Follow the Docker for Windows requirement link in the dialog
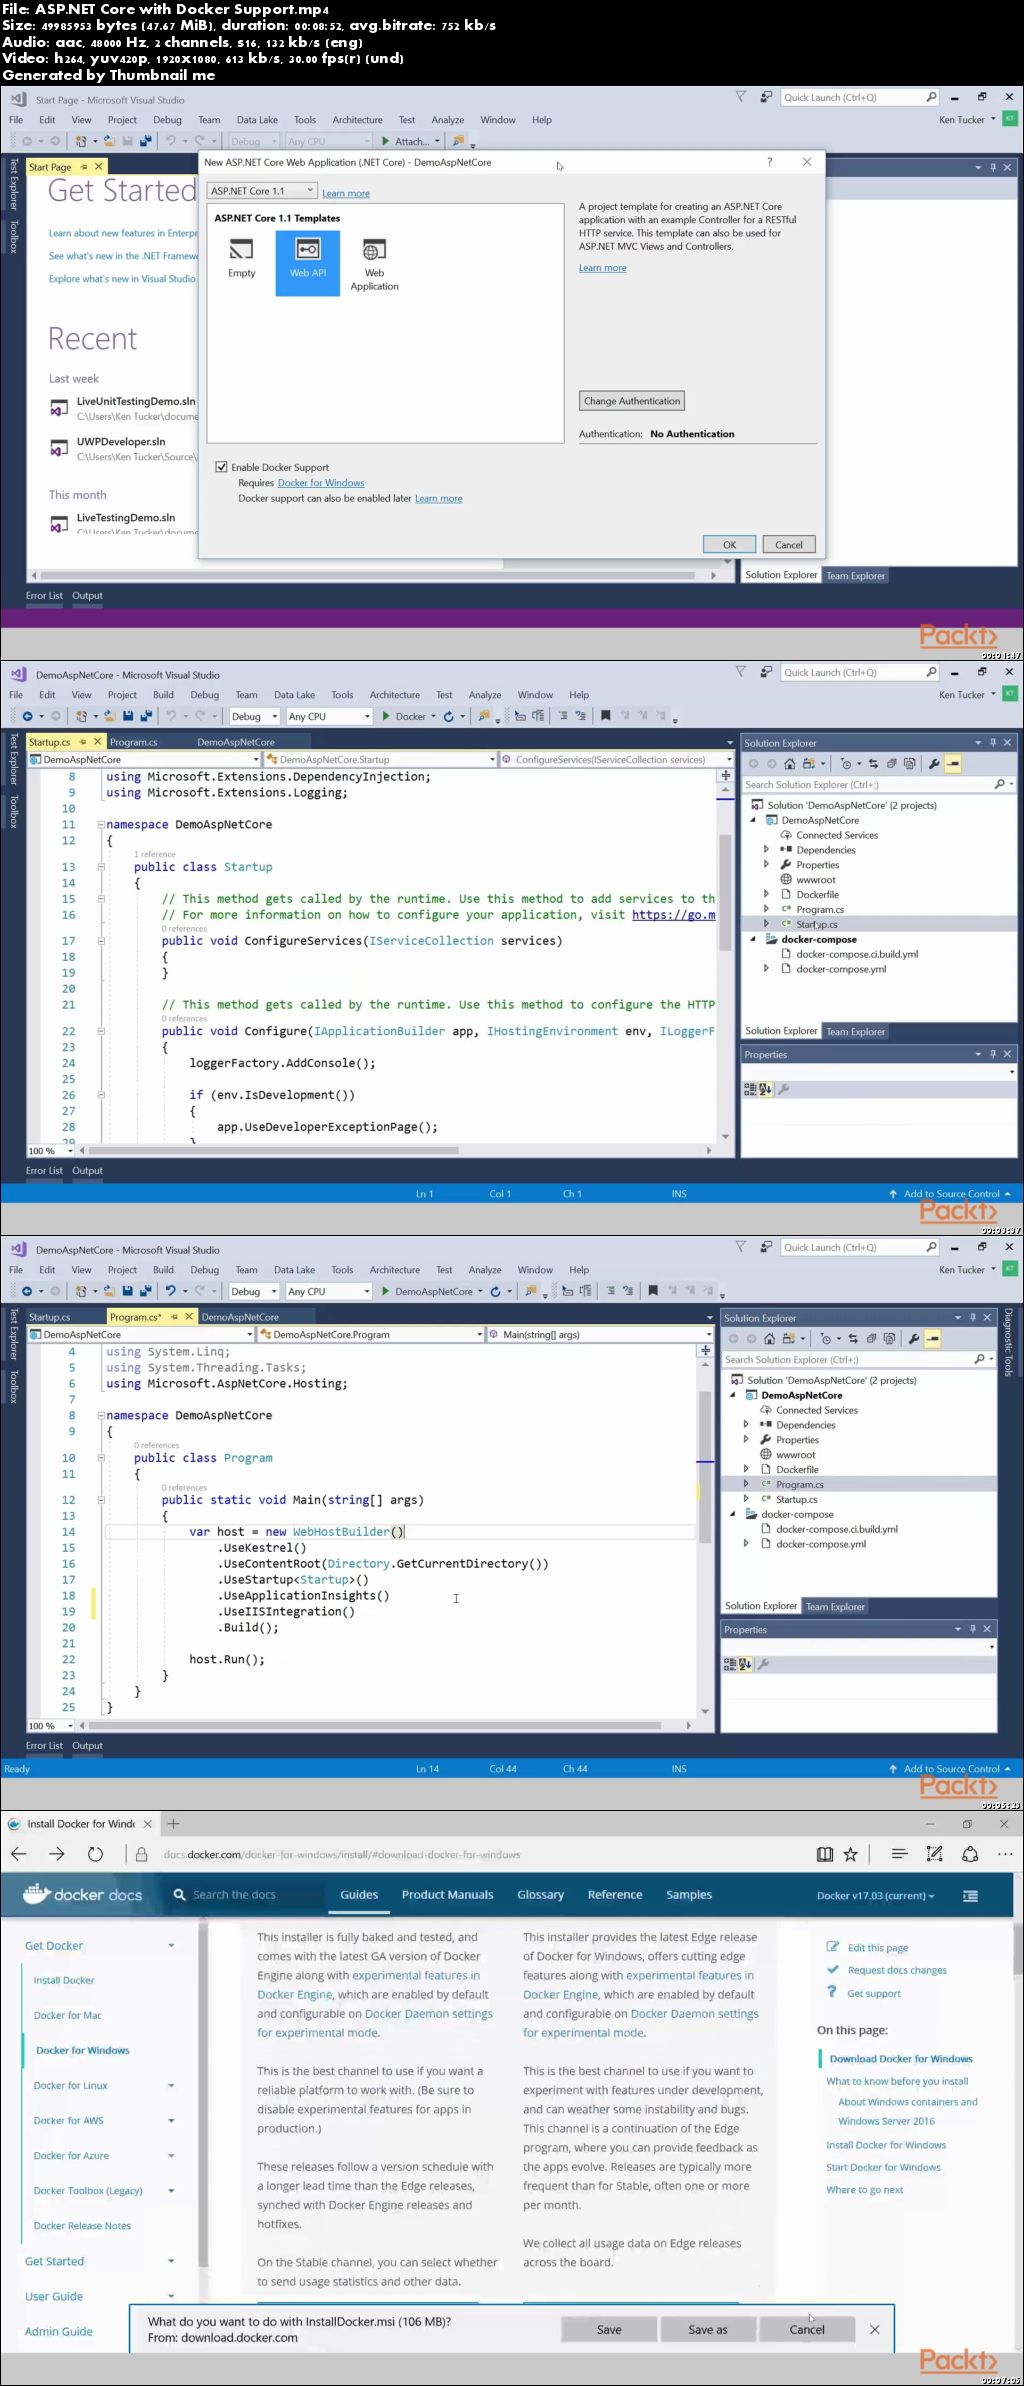Image resolution: width=1024 pixels, height=2386 pixels. [321, 483]
